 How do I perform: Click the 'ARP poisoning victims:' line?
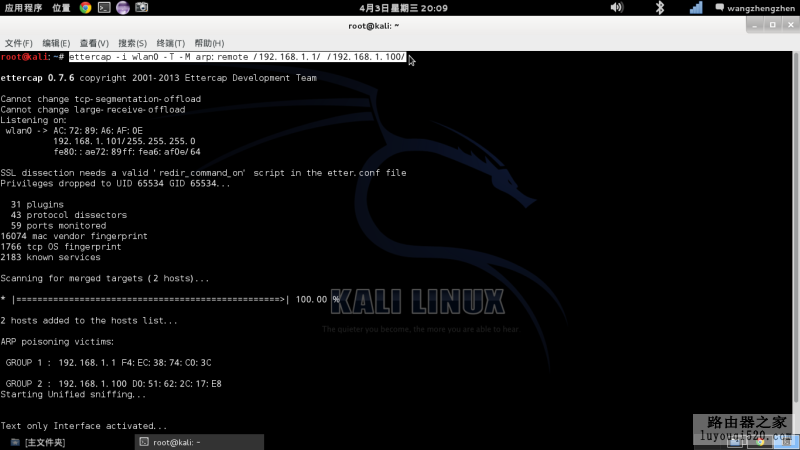point(57,342)
